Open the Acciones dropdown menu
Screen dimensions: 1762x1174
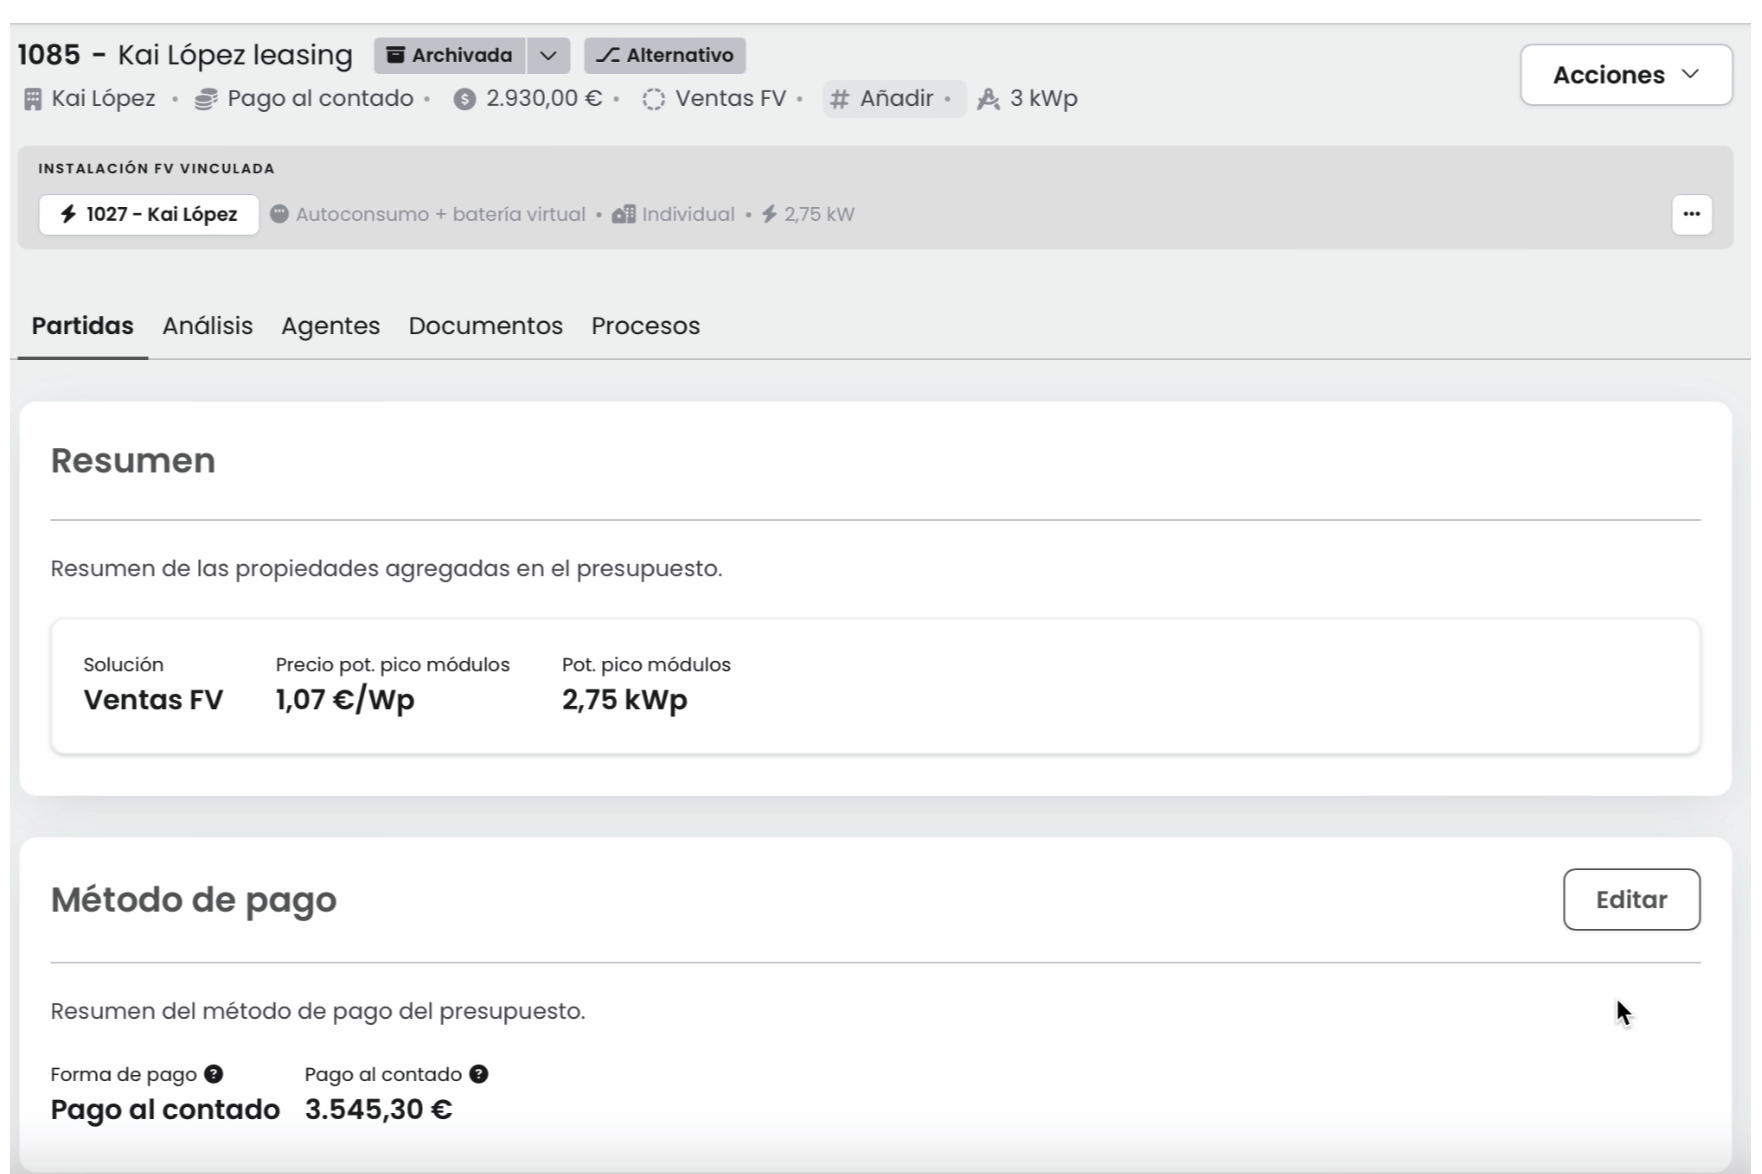tap(1626, 75)
